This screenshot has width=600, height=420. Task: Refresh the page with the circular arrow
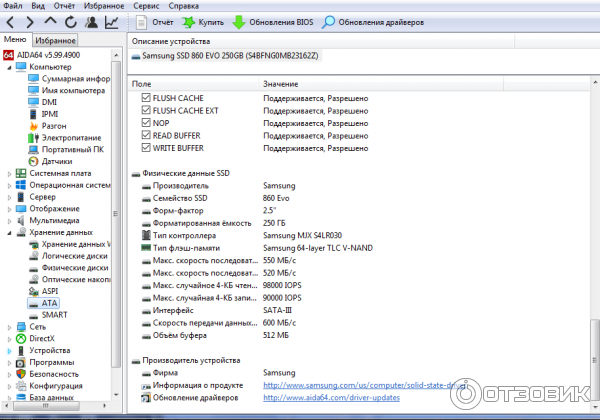[70, 22]
